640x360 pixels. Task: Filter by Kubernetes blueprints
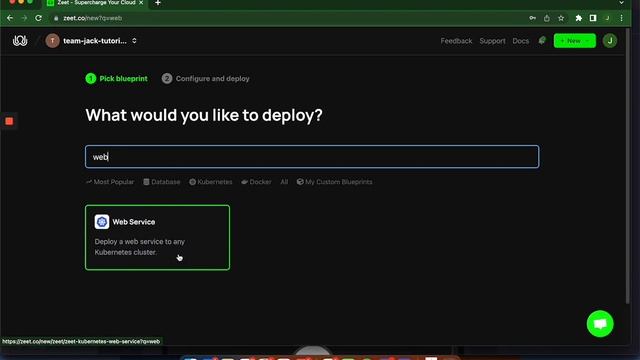tap(211, 182)
